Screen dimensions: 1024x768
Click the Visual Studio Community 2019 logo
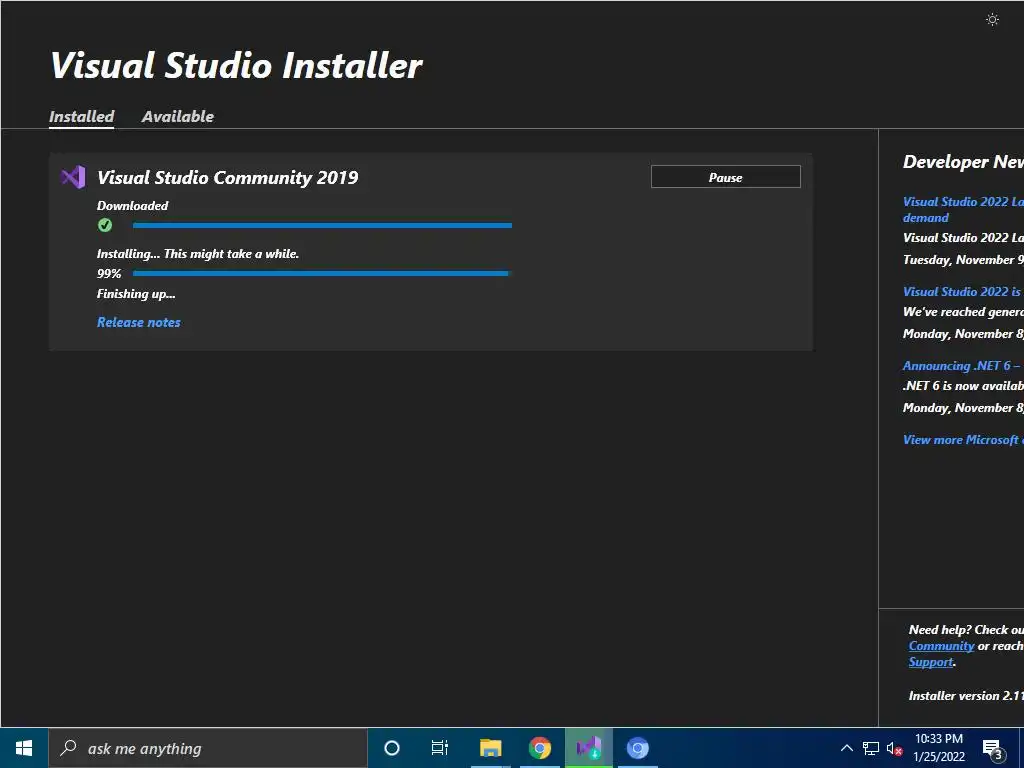click(73, 177)
